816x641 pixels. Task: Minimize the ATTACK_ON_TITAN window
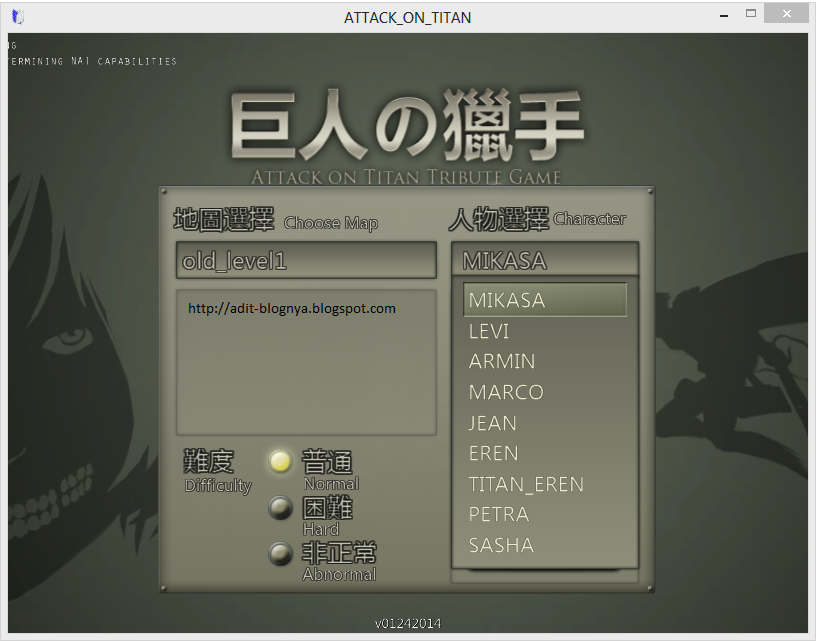coord(723,15)
